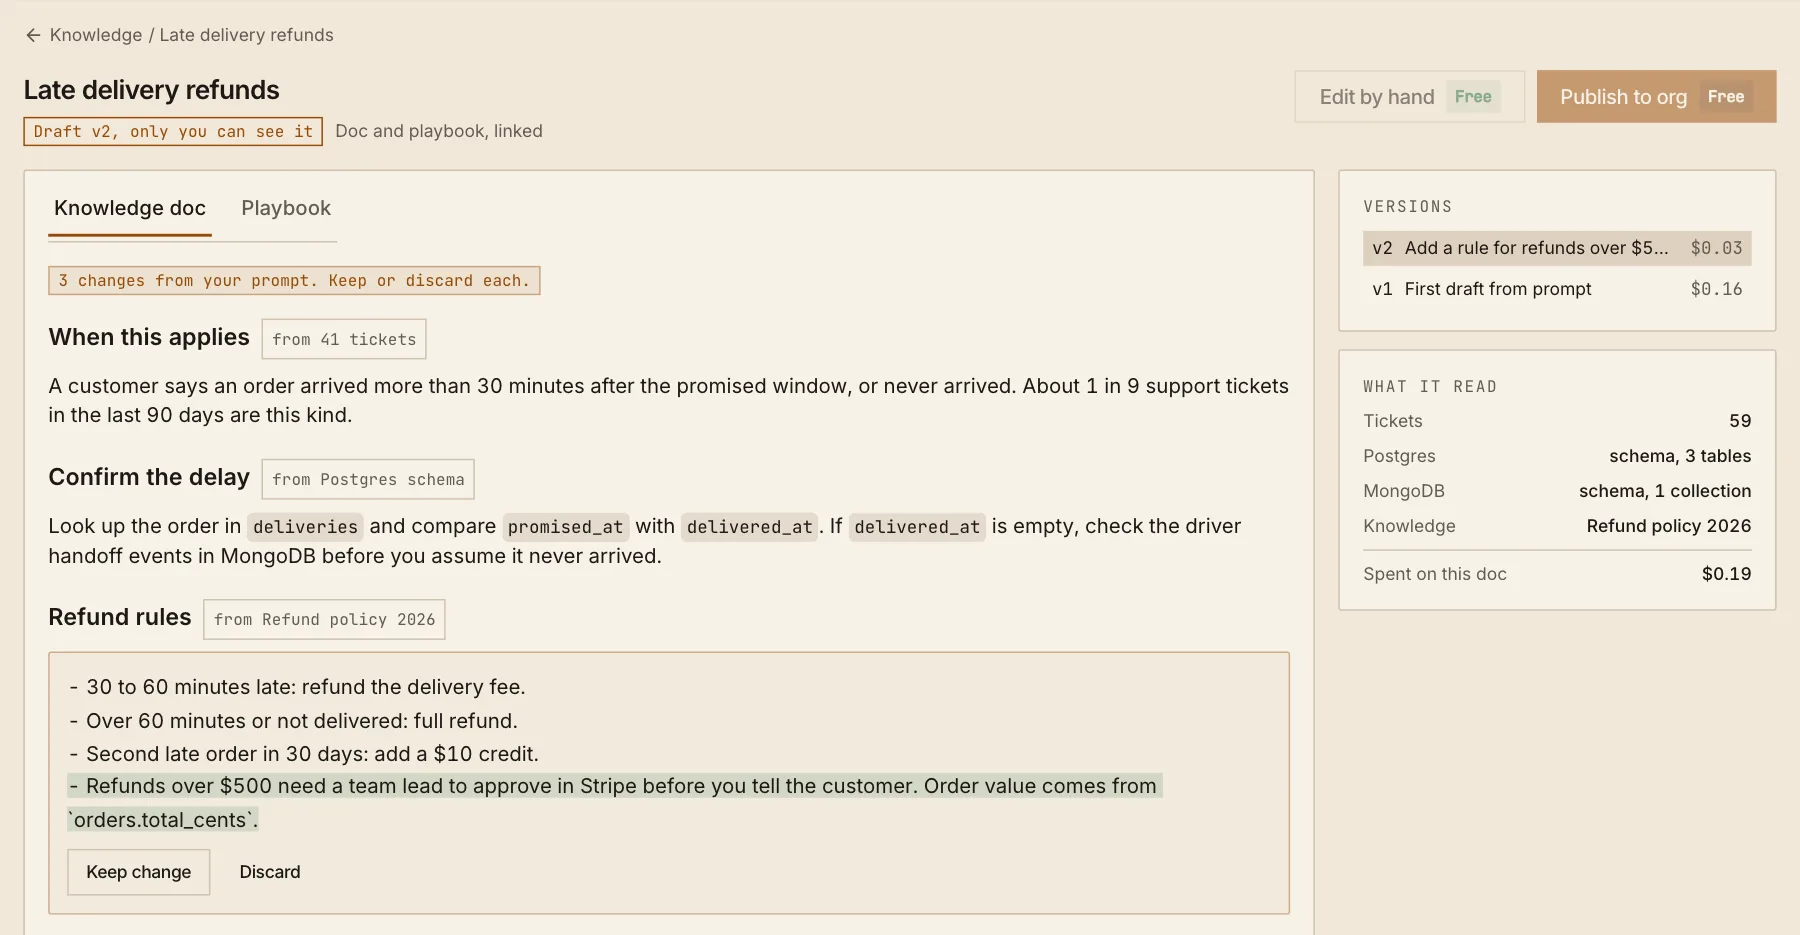Click the Late delivery refunds breadcrumb
The height and width of the screenshot is (935, 1800).
coord(246,35)
